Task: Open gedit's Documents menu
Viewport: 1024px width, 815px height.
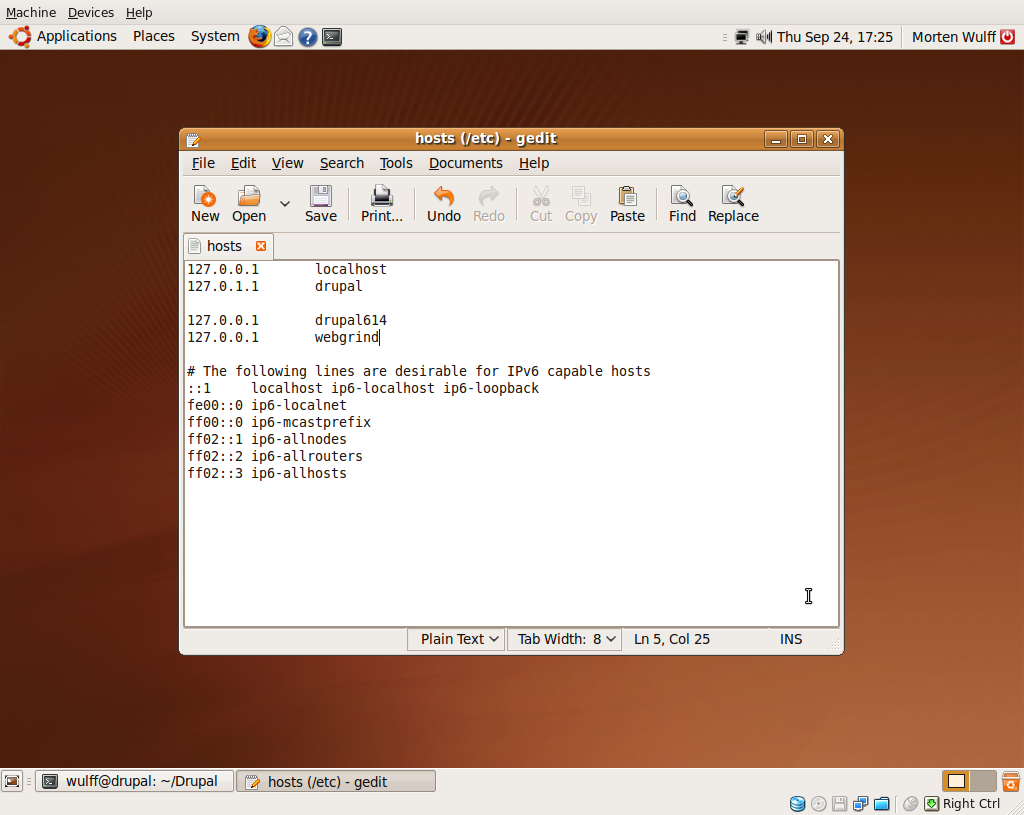Action: 466,163
